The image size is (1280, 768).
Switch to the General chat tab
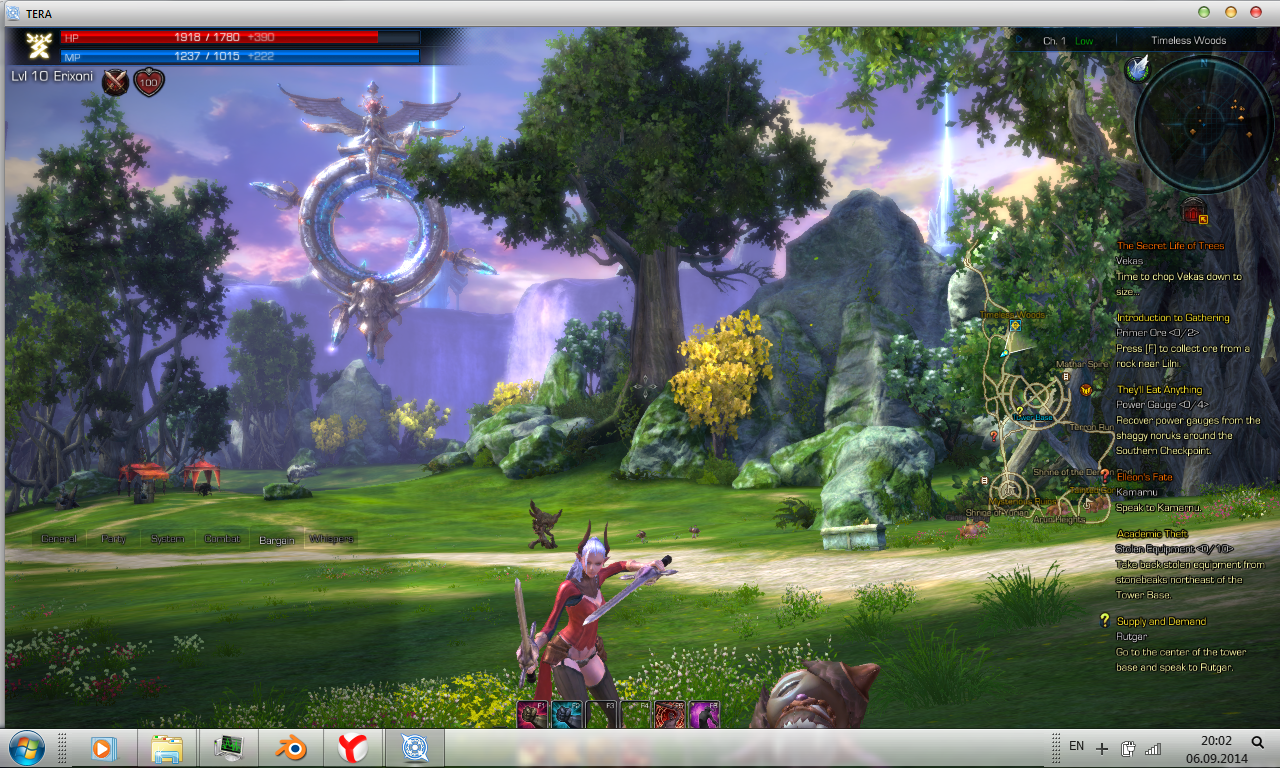(60, 539)
